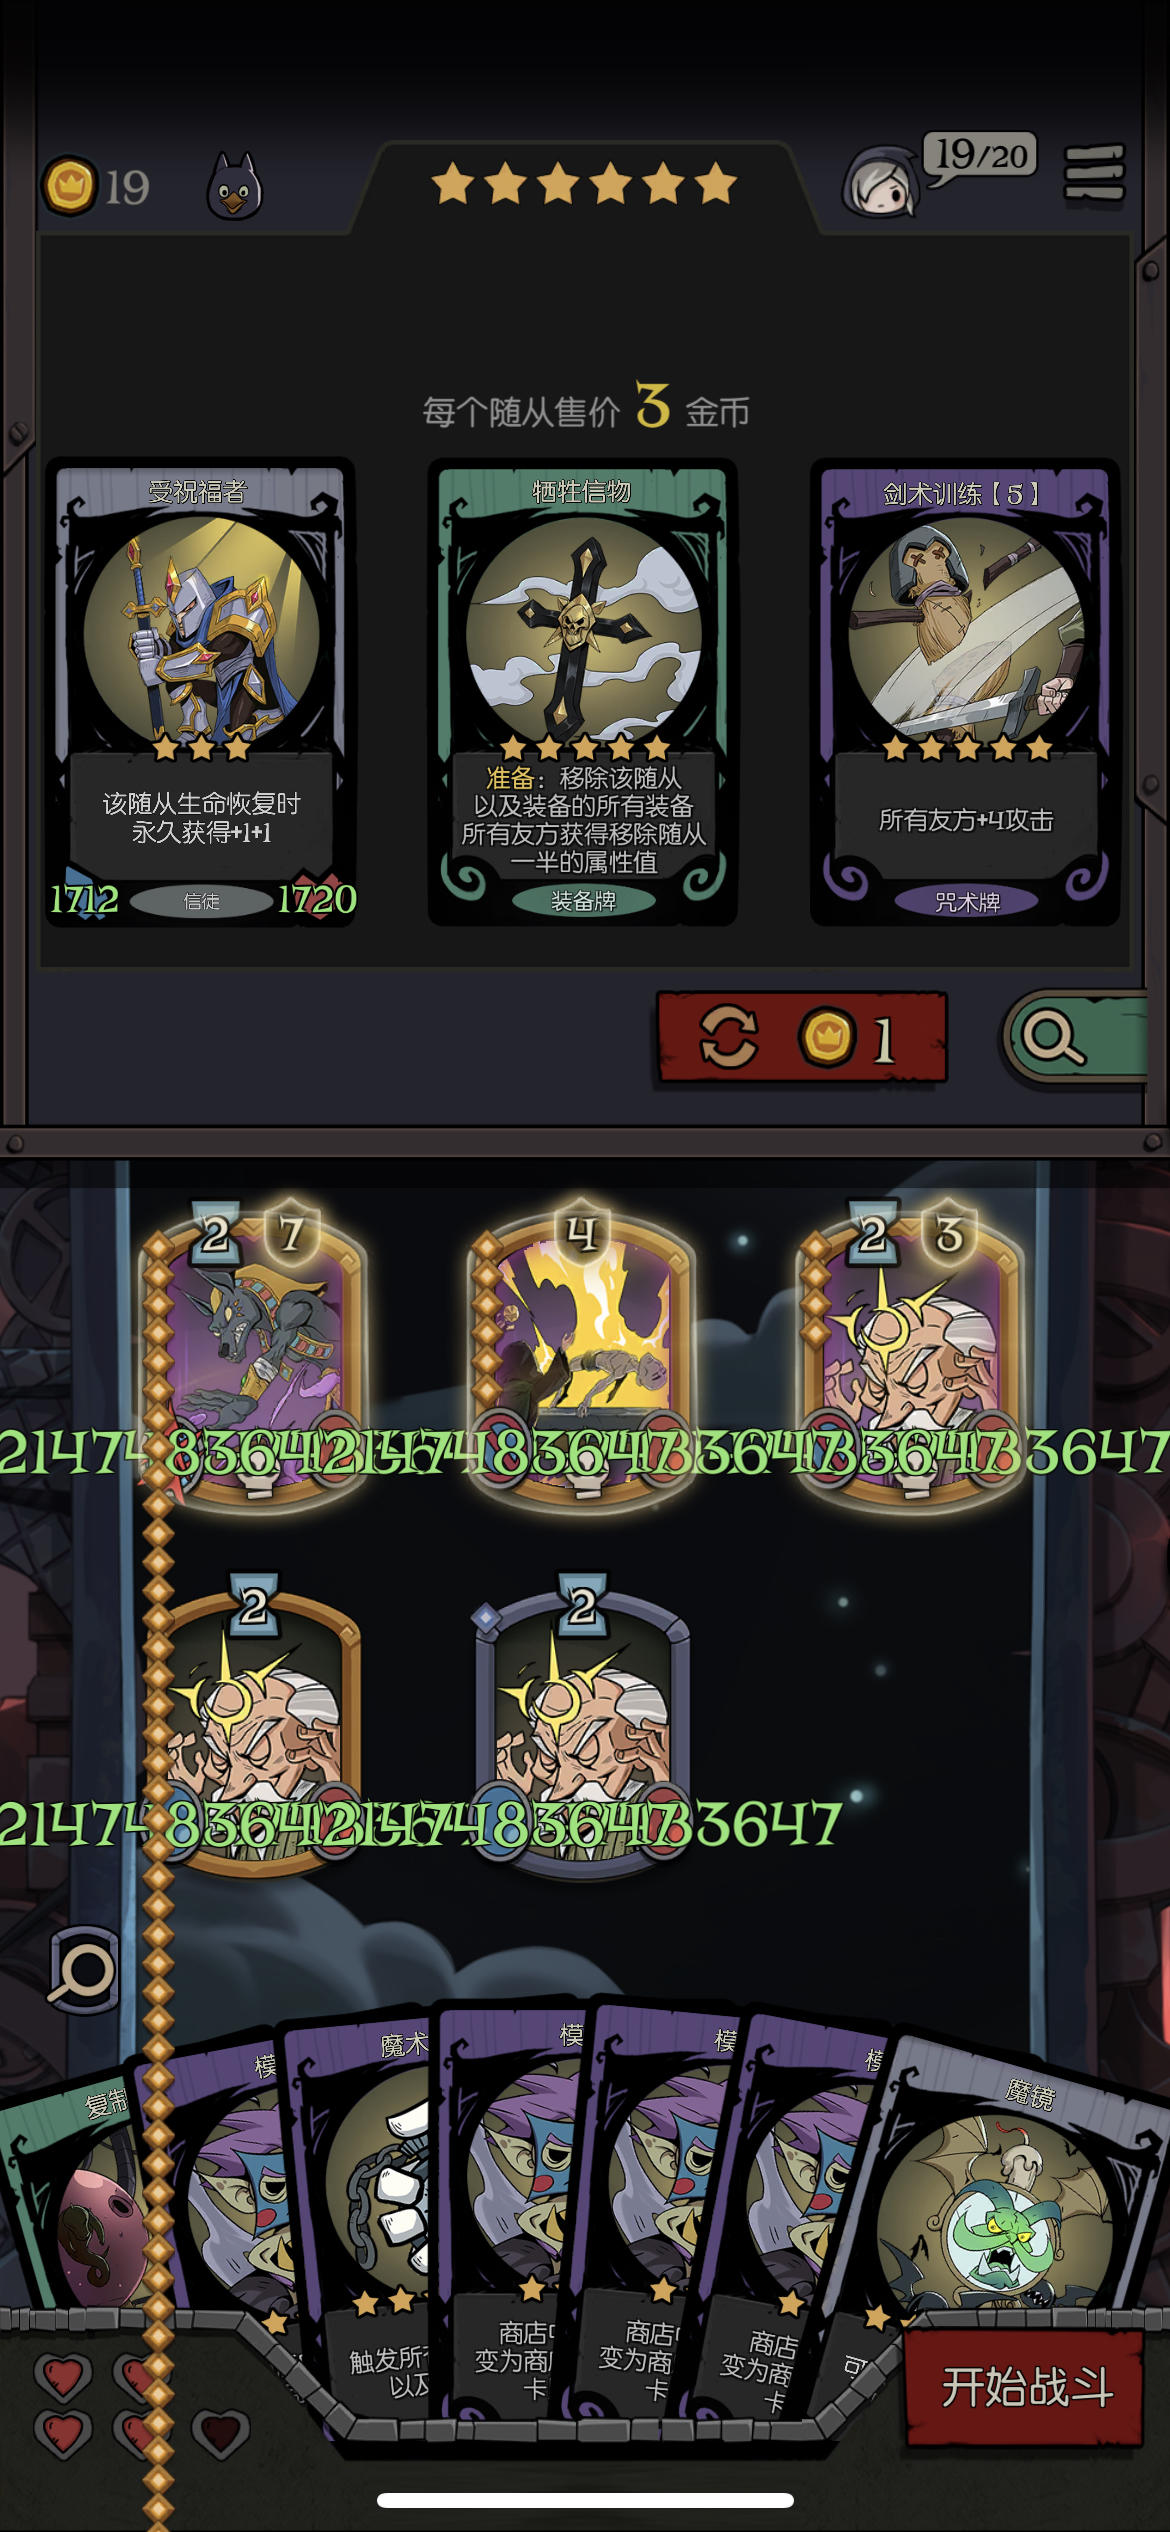Tap the blue bird pet icon

(234, 186)
